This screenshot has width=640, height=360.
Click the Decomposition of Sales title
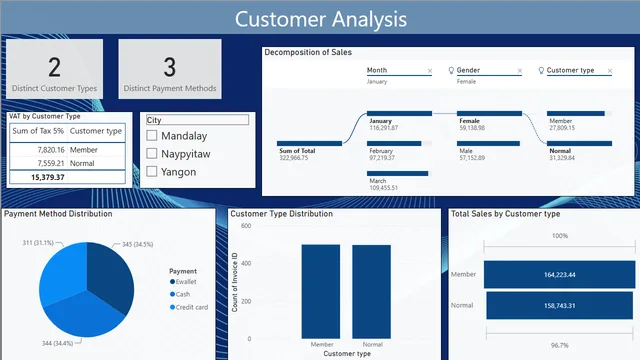click(x=308, y=52)
